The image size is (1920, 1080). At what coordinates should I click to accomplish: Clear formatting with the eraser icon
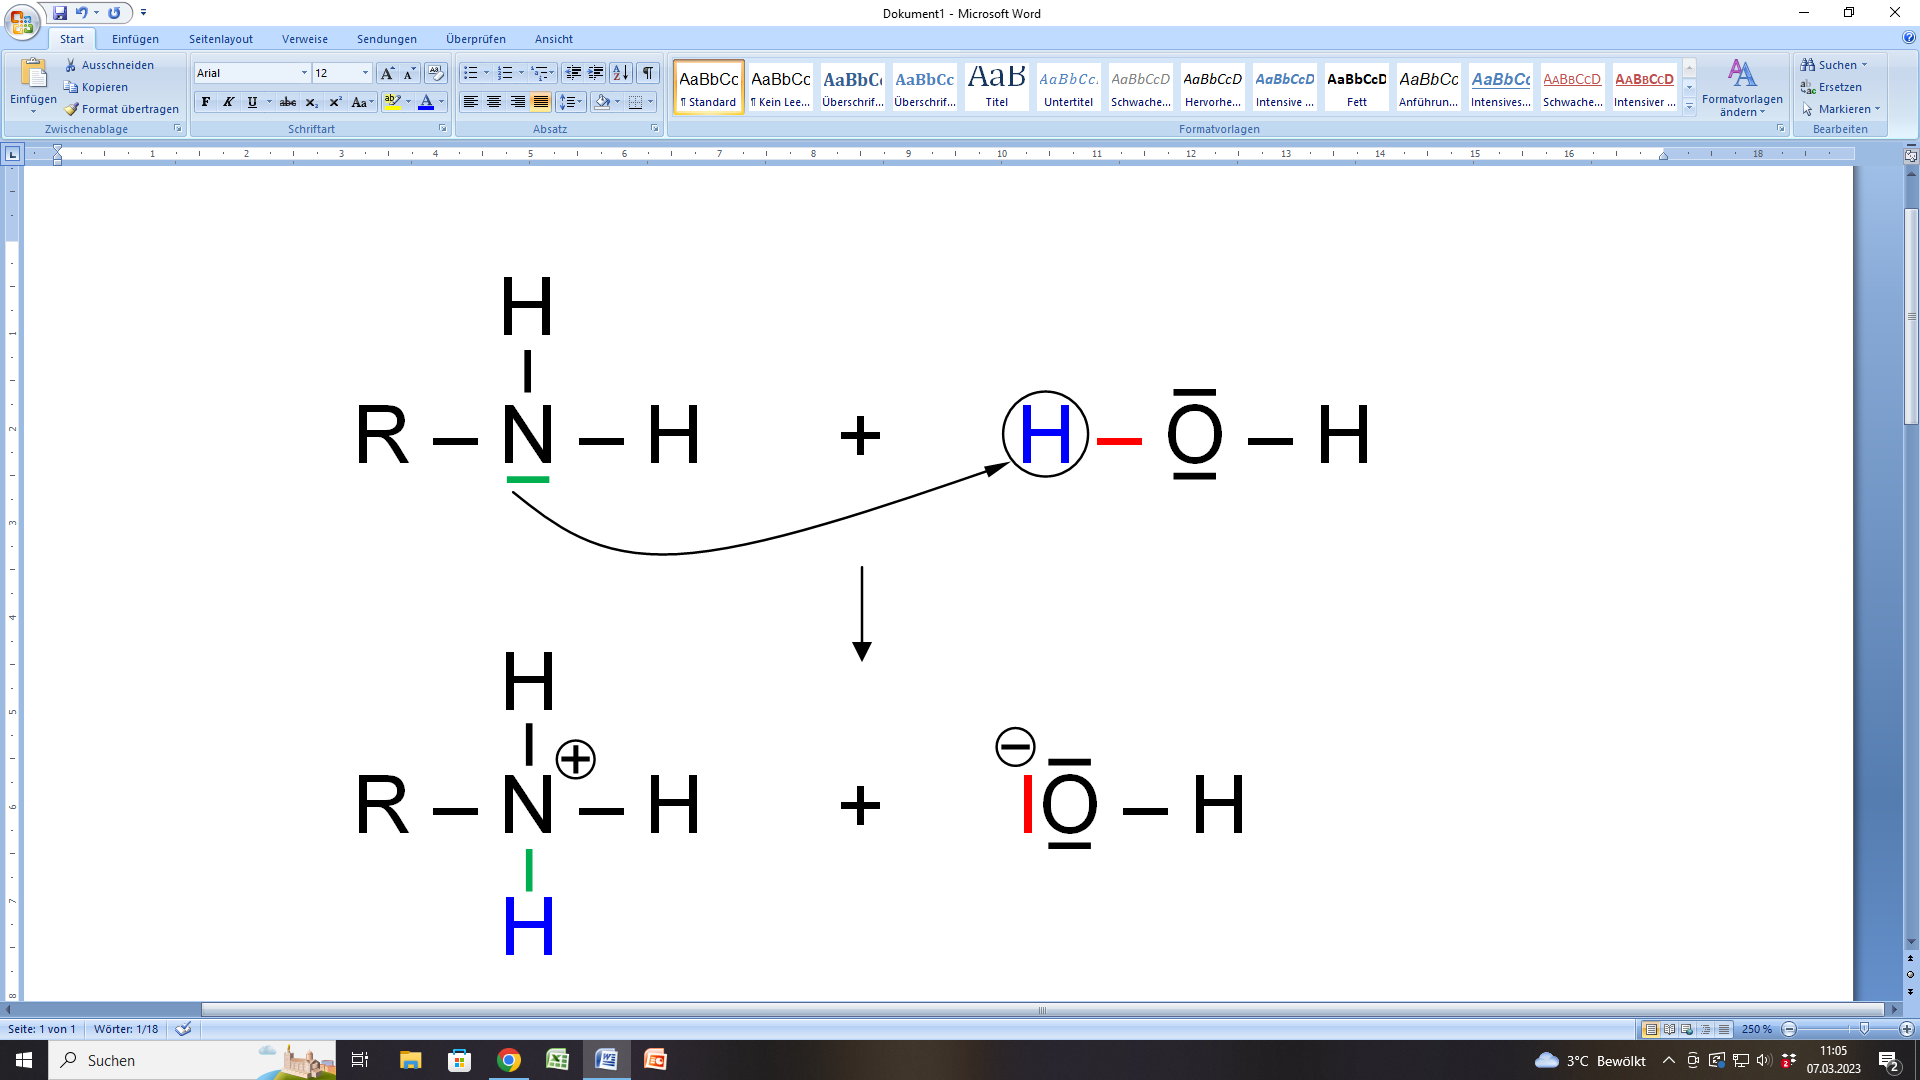[x=435, y=73]
